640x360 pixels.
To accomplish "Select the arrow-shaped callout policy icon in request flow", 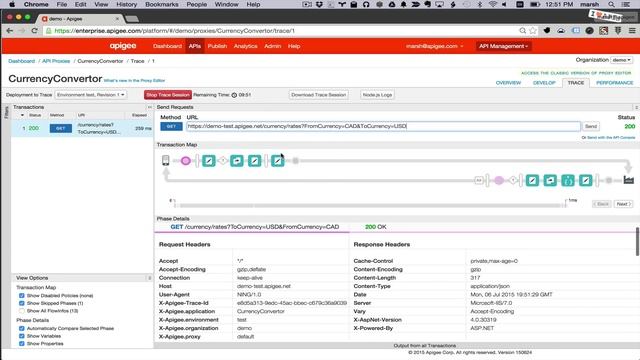I will (x=237, y=161).
